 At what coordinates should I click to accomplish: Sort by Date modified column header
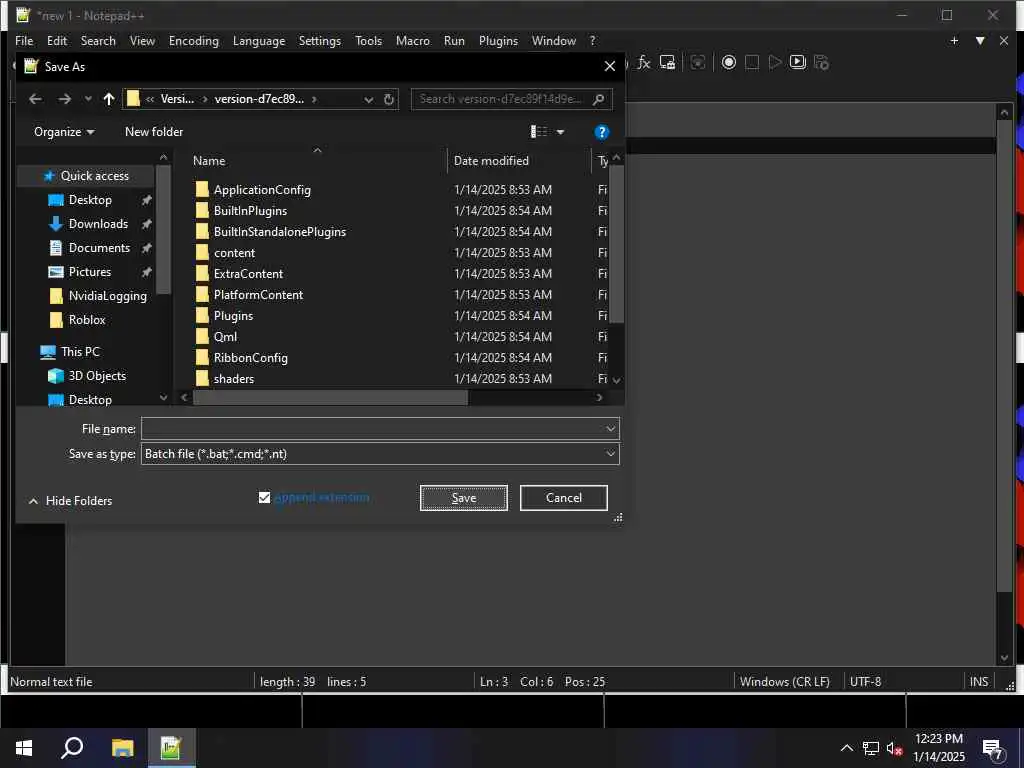pyautogui.click(x=519, y=161)
